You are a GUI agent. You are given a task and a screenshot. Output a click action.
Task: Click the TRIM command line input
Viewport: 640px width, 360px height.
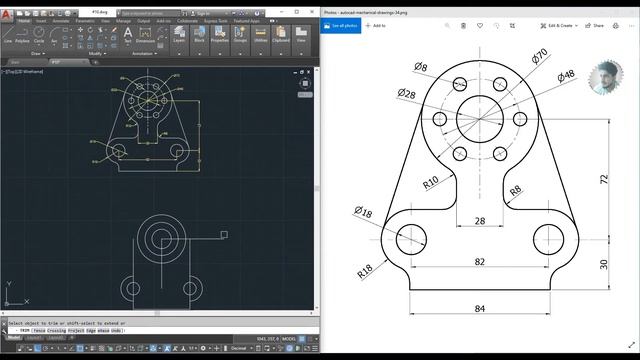(x=163, y=331)
